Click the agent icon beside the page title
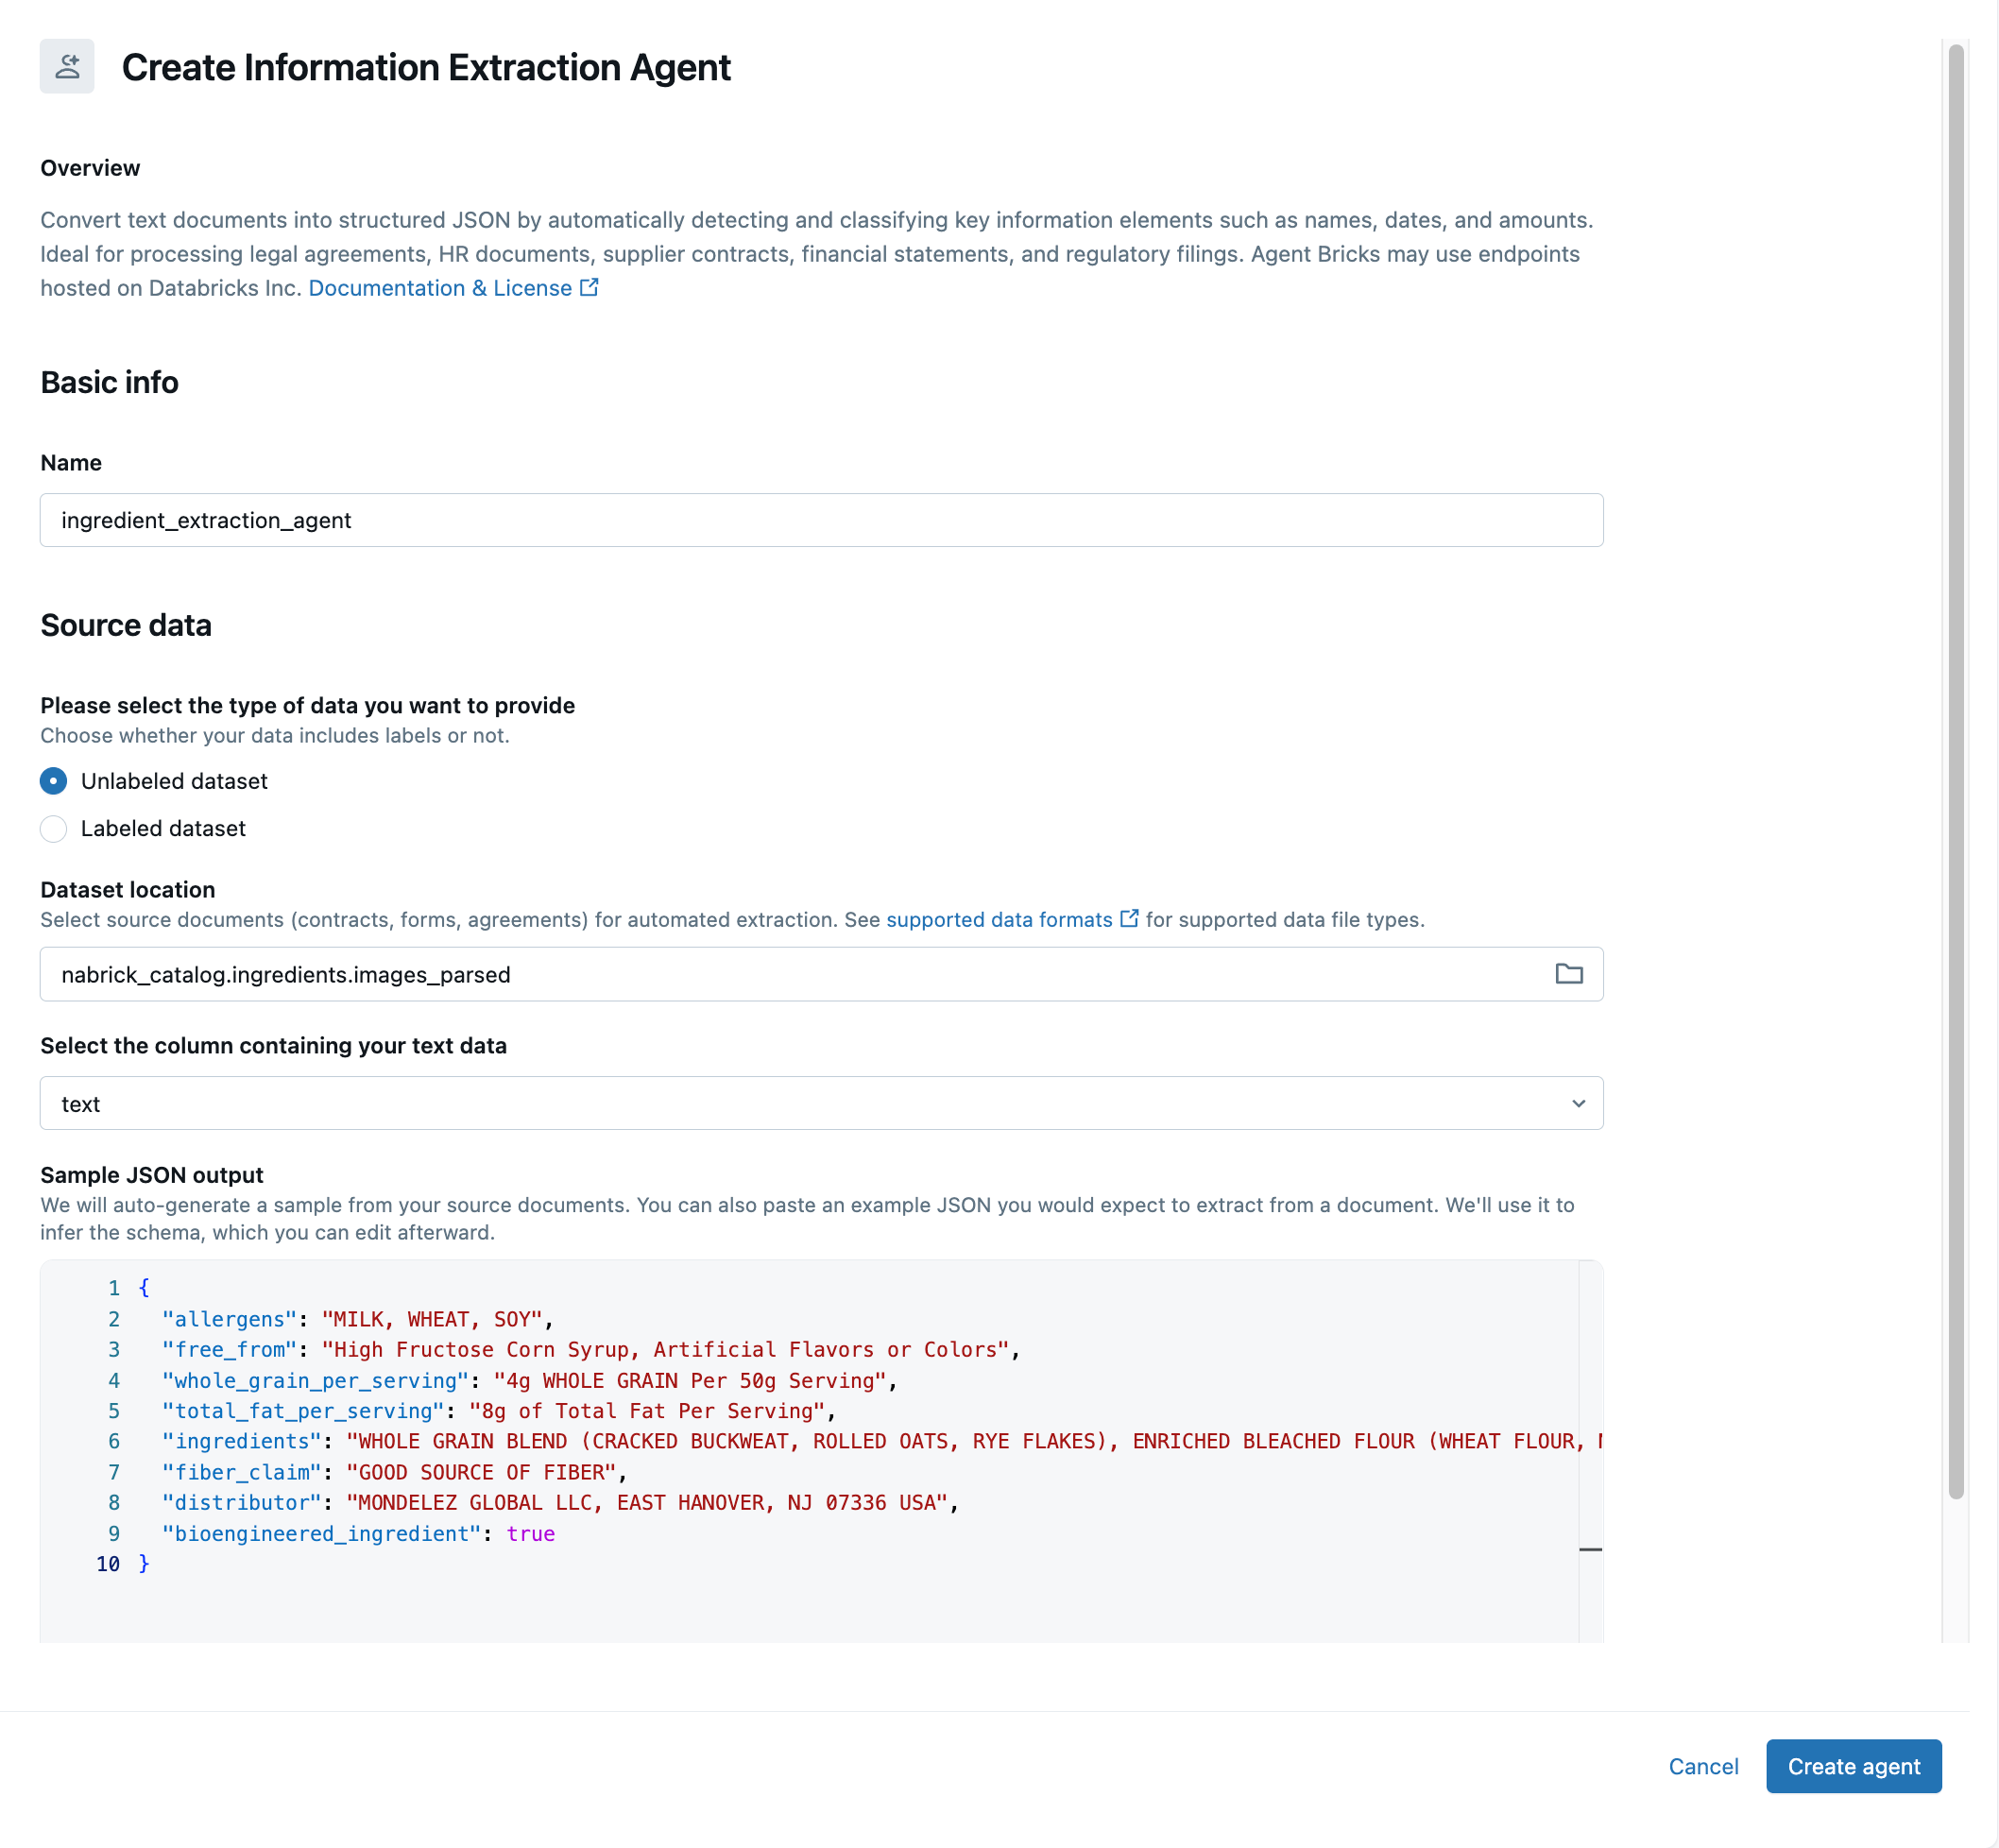The width and height of the screenshot is (1999, 1848). (67, 66)
